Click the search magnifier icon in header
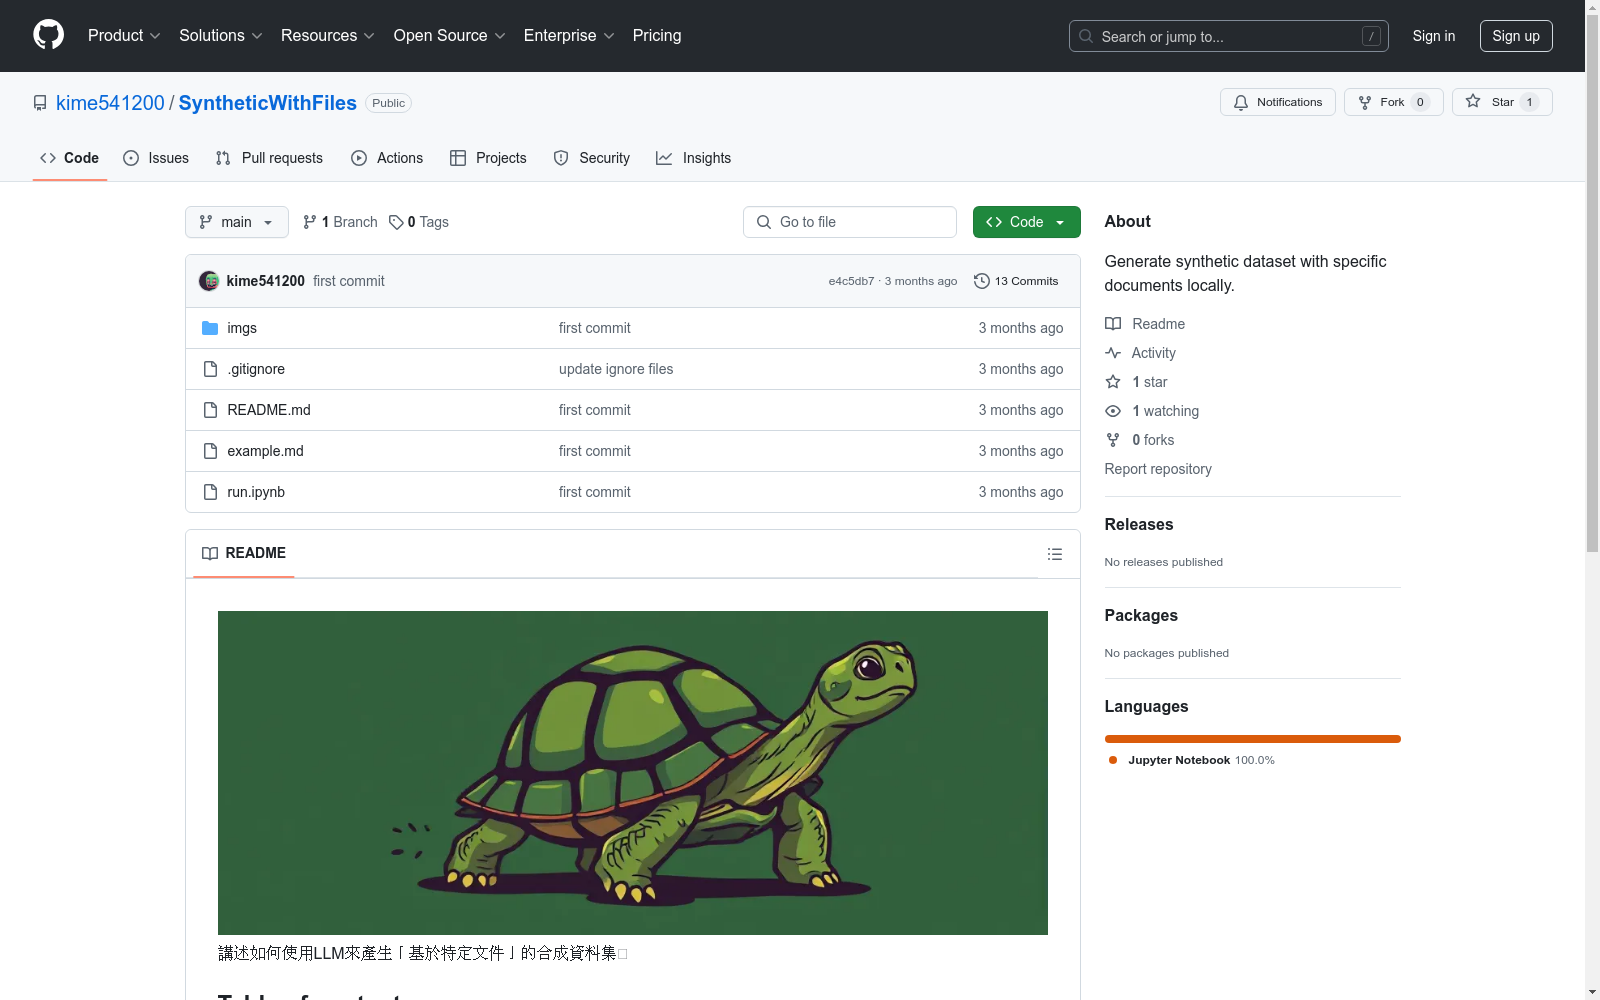 1086,36
